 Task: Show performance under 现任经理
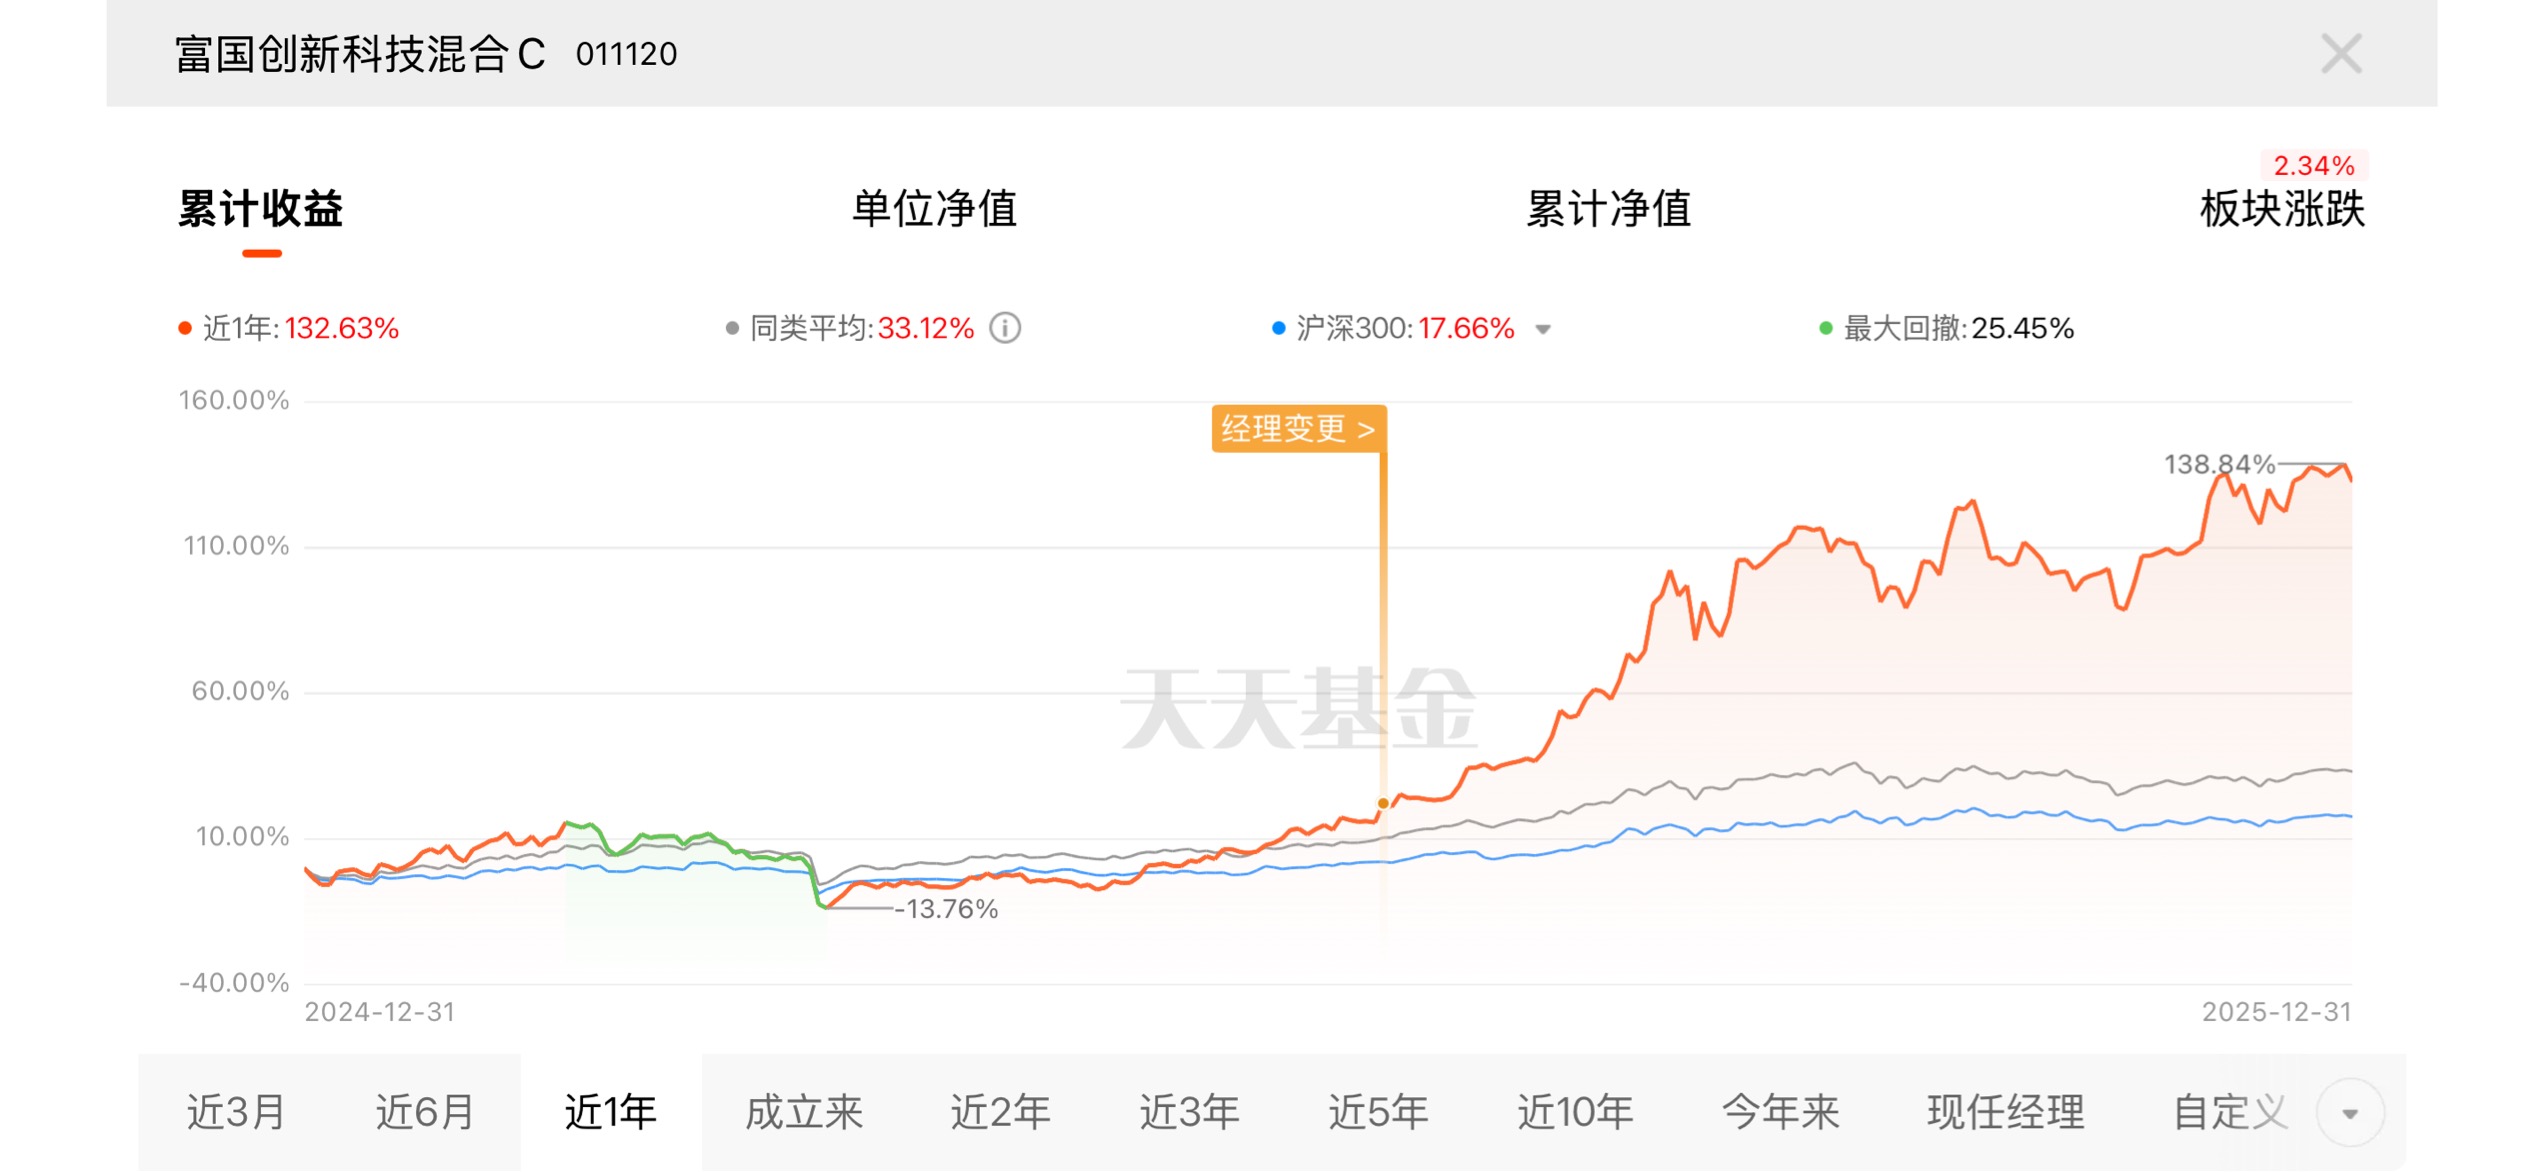coord(2006,1112)
